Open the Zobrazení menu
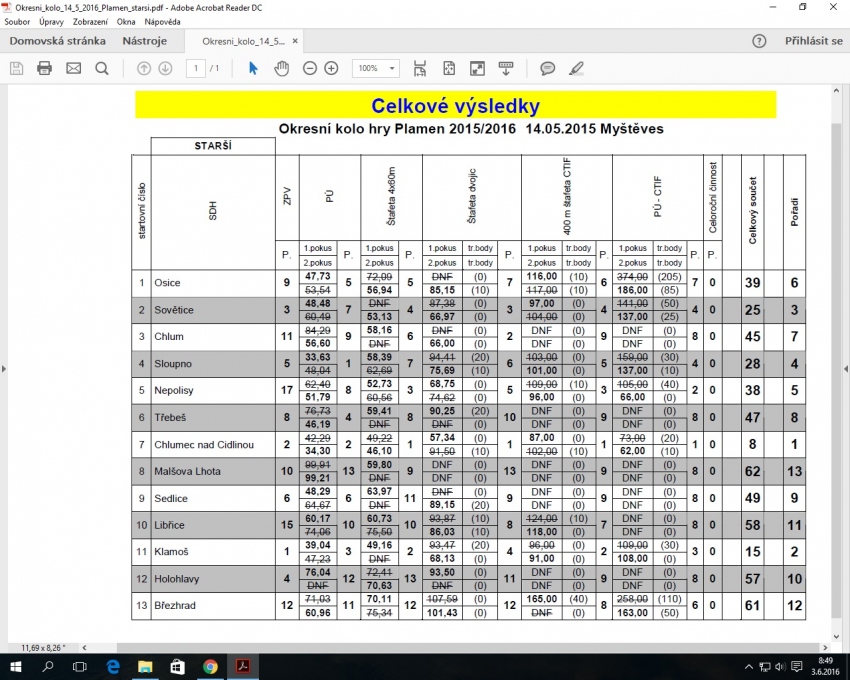This screenshot has width=850, height=680. coord(91,22)
